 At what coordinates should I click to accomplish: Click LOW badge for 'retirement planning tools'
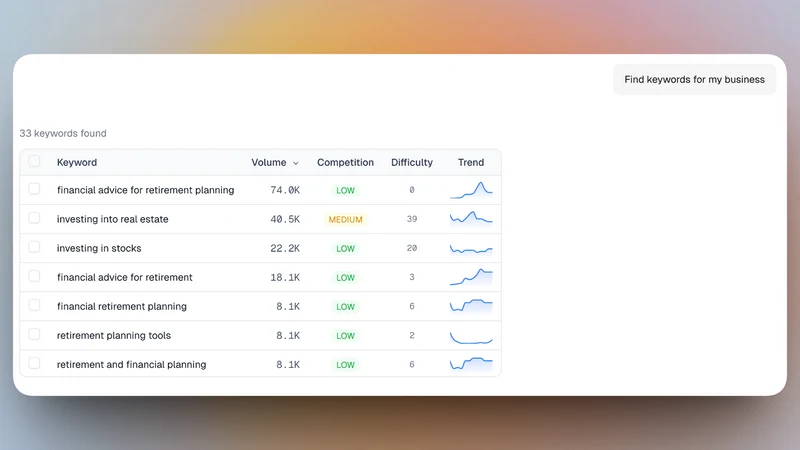(345, 336)
